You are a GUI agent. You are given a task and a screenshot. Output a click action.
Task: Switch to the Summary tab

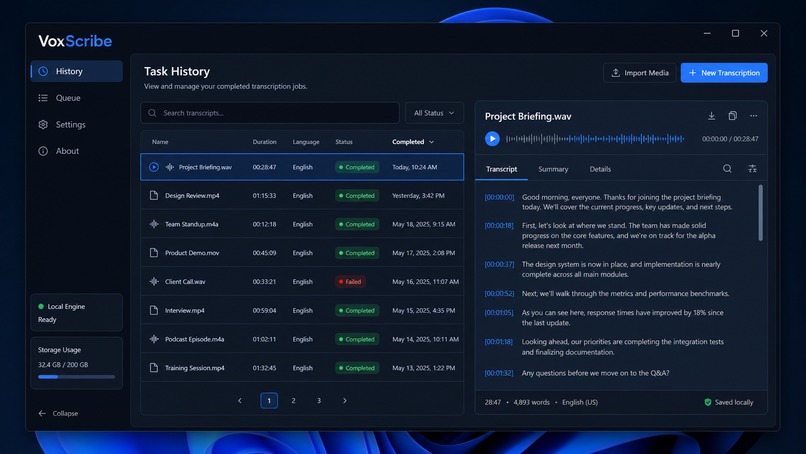[553, 169]
